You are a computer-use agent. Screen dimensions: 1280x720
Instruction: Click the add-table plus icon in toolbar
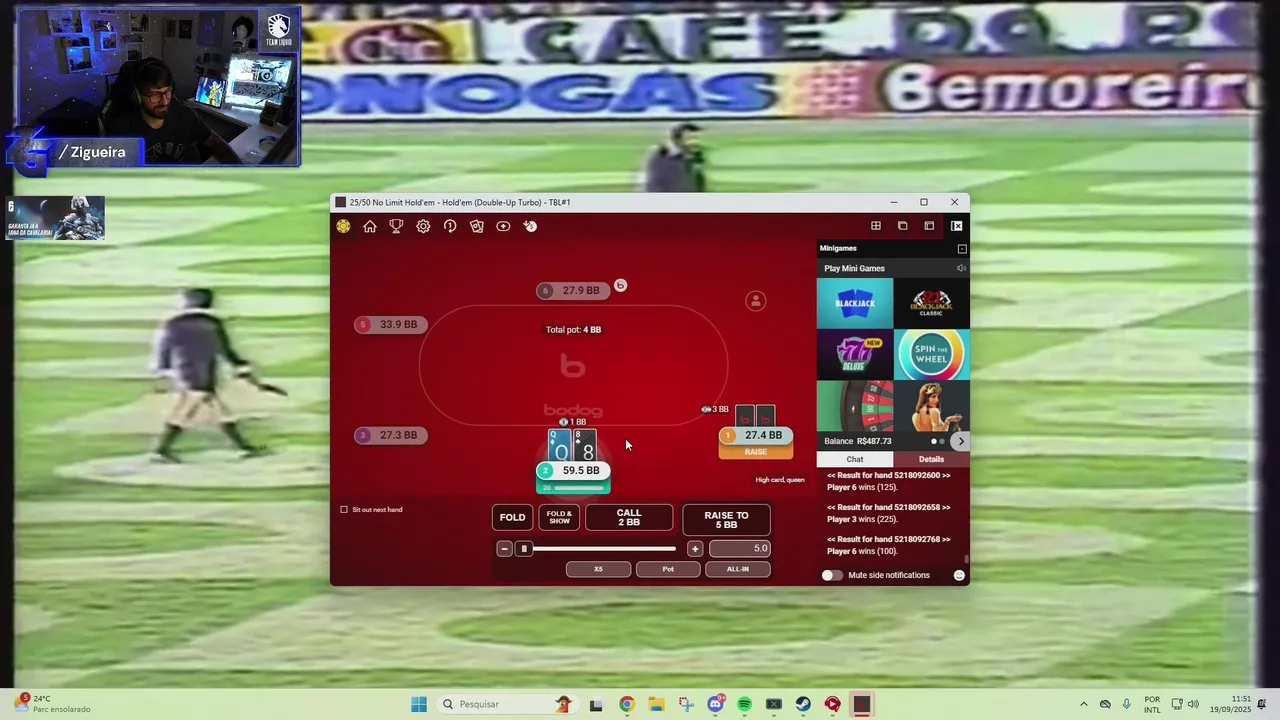(503, 226)
